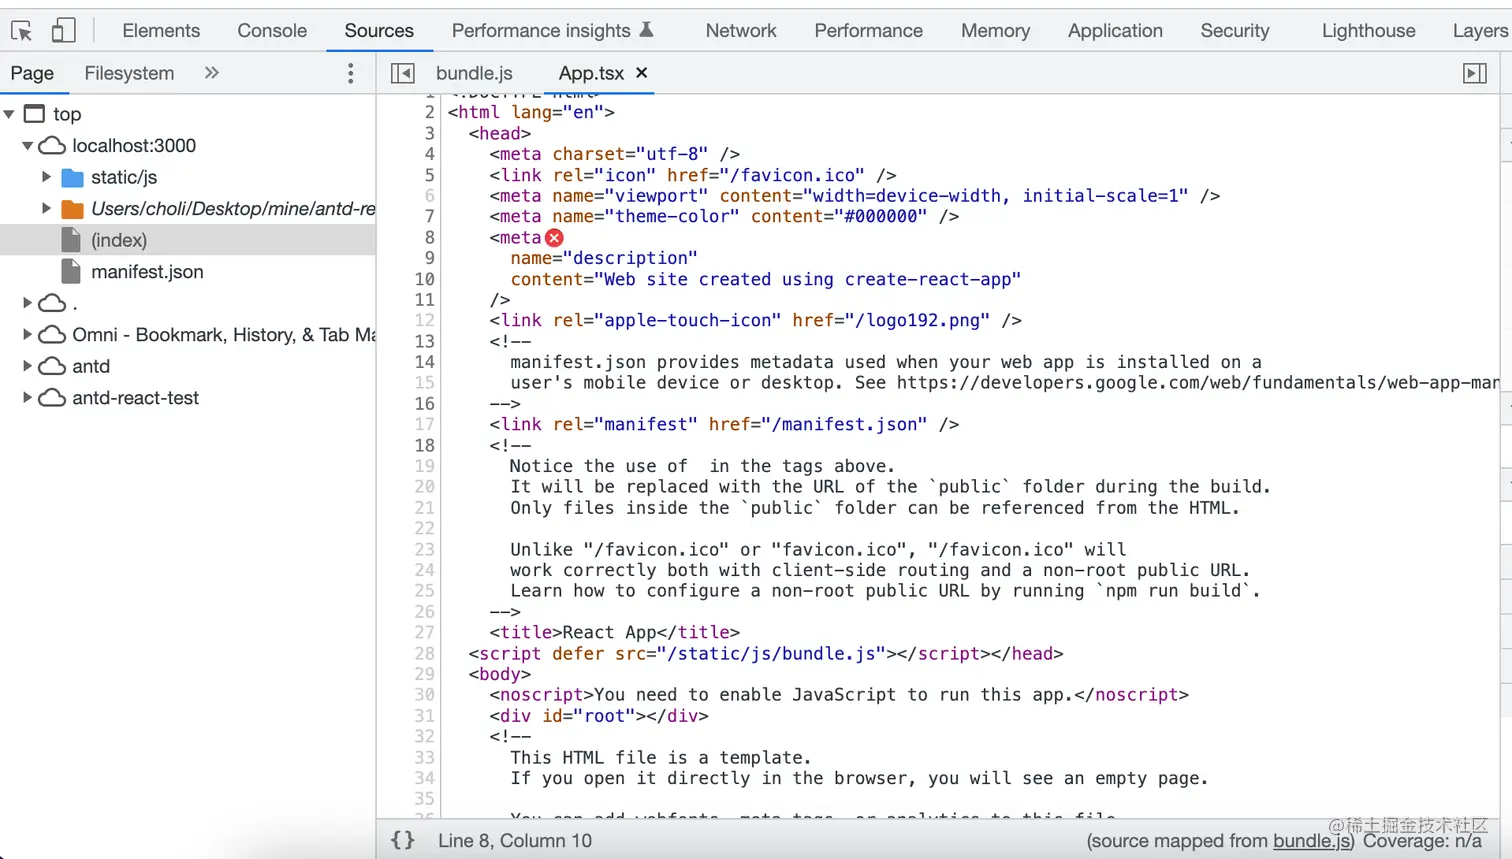Close the App.tsx file tab
The width and height of the screenshot is (1512, 859).
pyautogui.click(x=642, y=73)
